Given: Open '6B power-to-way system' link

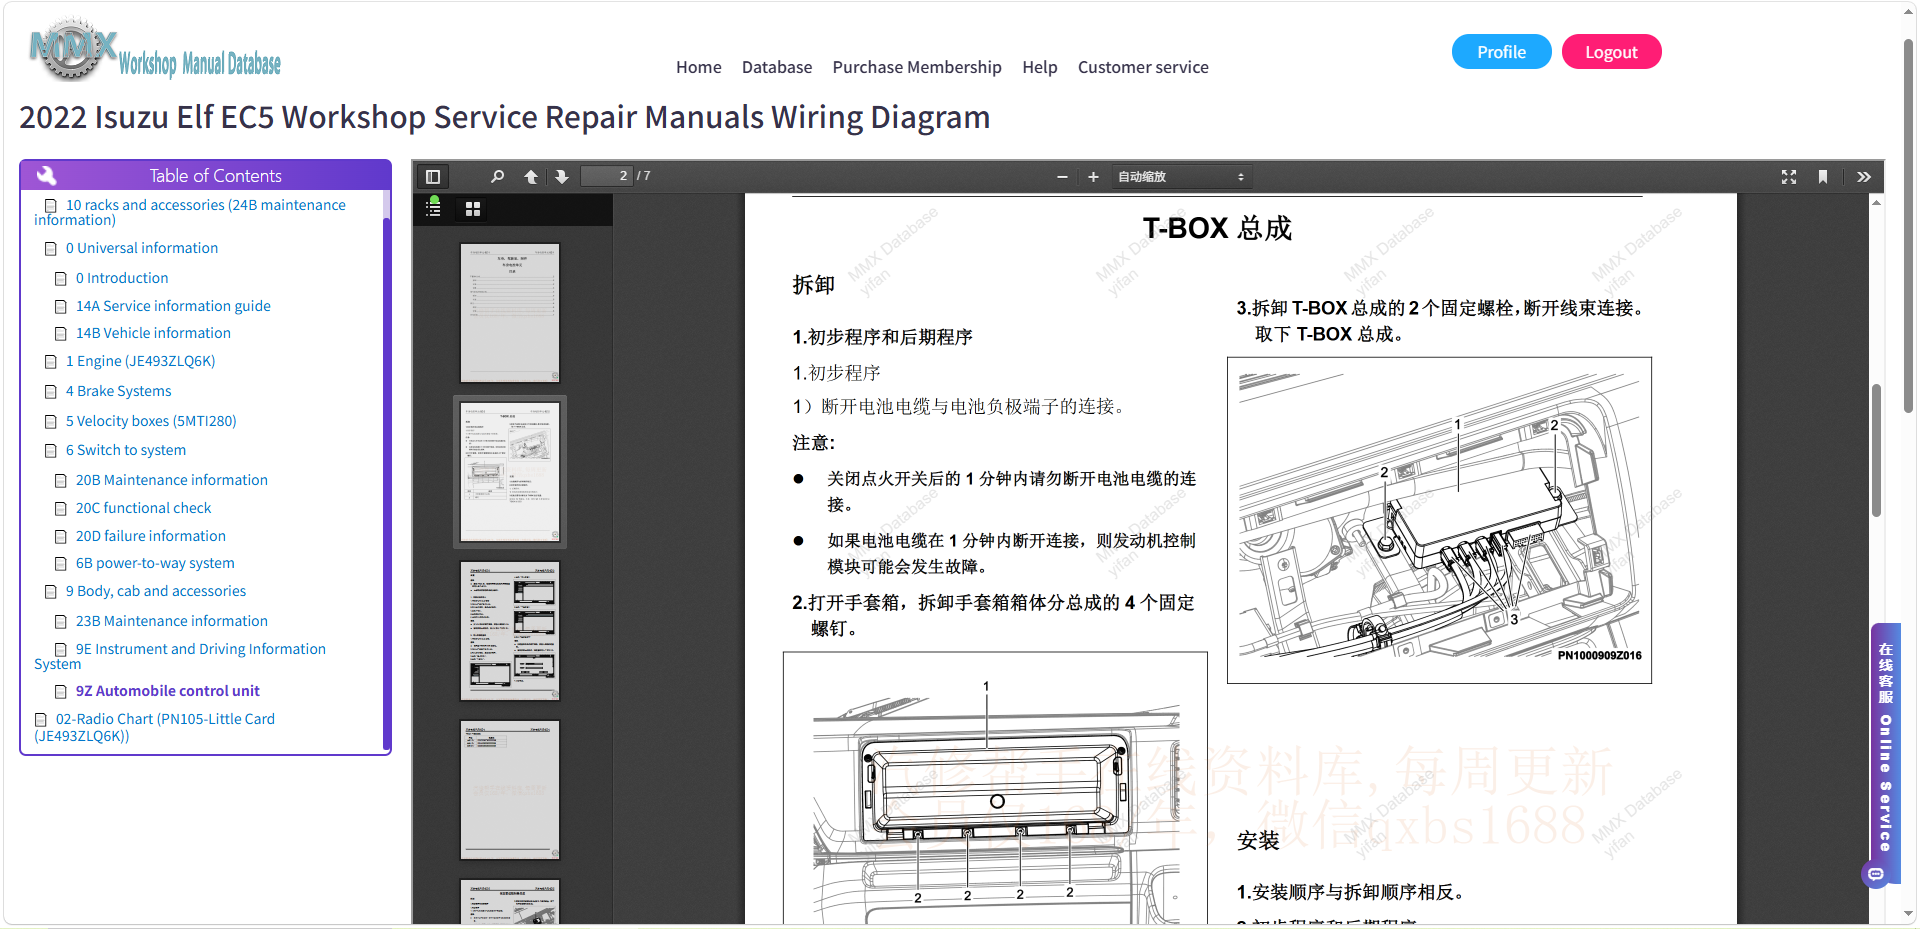Looking at the screenshot, I should pos(155,563).
